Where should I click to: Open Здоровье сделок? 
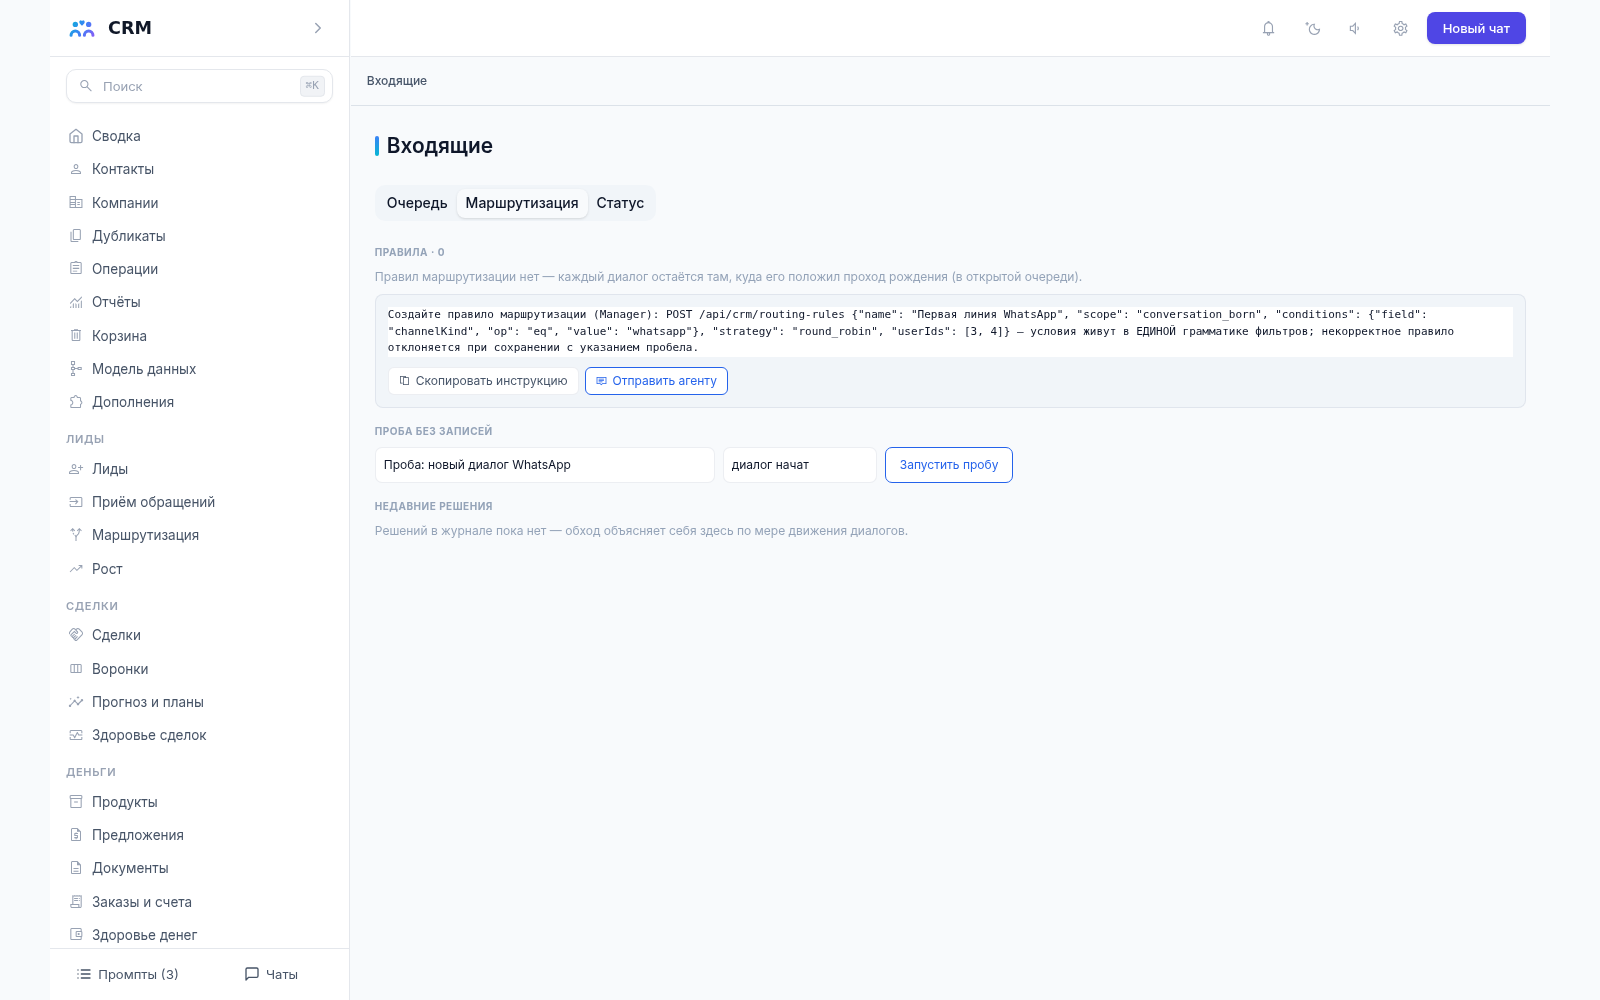tap(199, 735)
